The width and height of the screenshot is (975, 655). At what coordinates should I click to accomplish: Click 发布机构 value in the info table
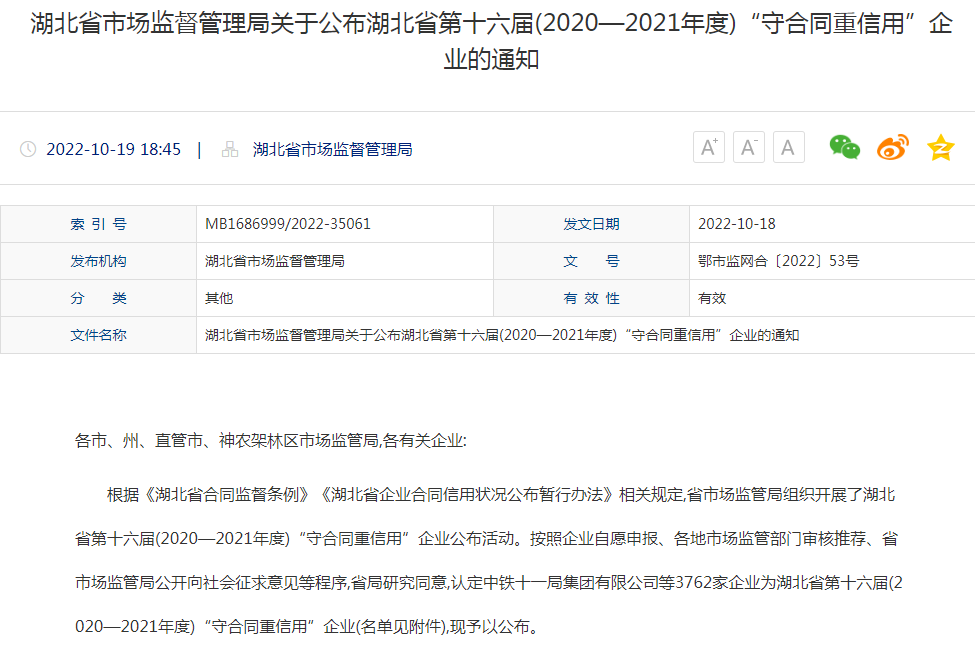275,261
